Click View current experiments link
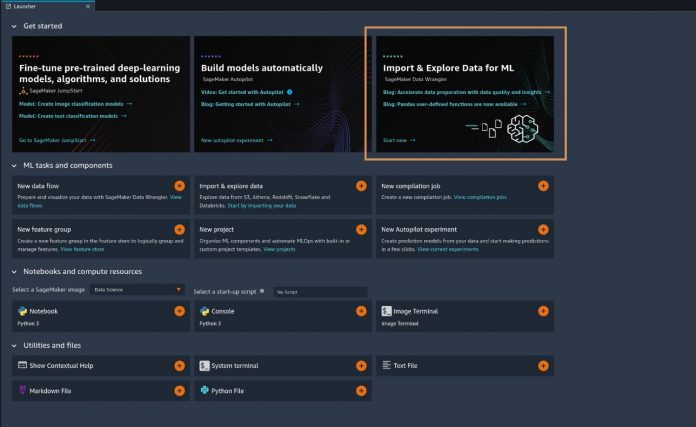This screenshot has width=696, height=427. point(448,249)
